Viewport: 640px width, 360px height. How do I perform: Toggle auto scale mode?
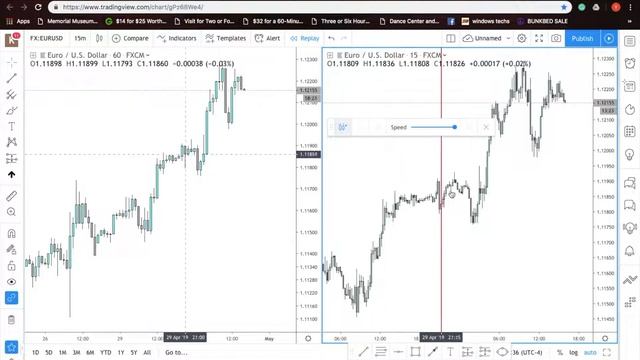tap(590, 352)
